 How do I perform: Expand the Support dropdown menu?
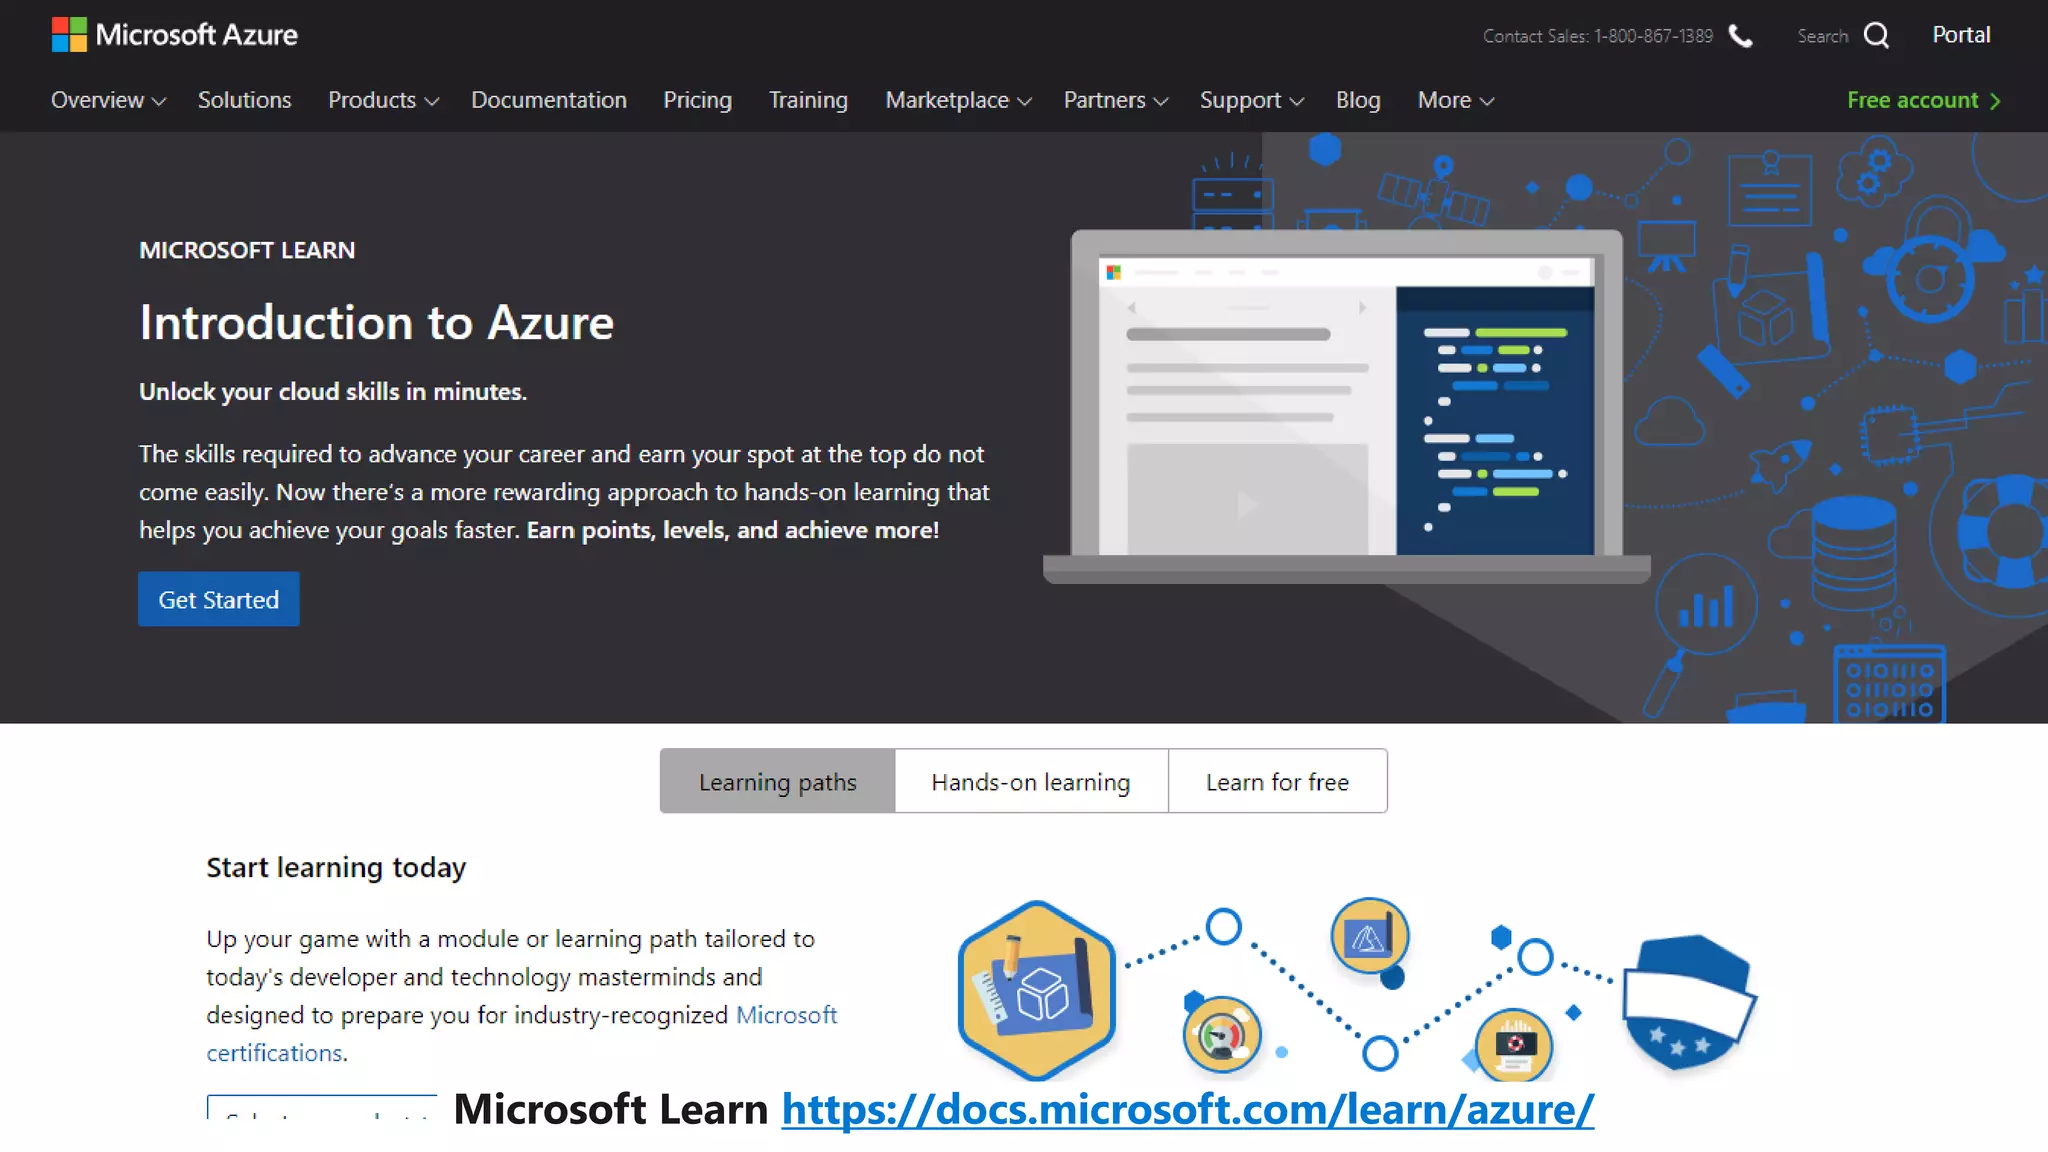coord(1252,100)
